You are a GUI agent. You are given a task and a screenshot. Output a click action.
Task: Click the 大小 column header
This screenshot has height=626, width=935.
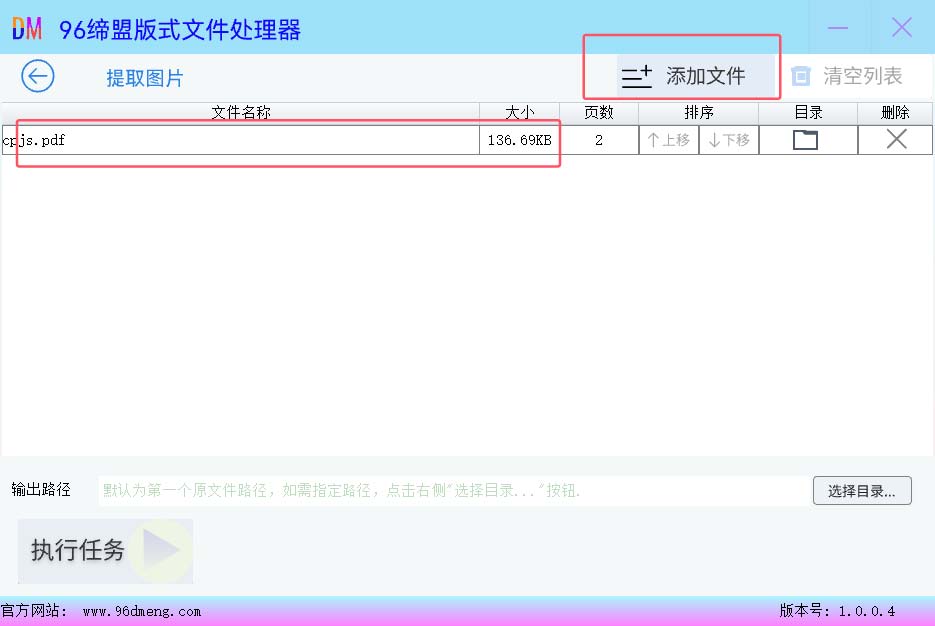519,113
